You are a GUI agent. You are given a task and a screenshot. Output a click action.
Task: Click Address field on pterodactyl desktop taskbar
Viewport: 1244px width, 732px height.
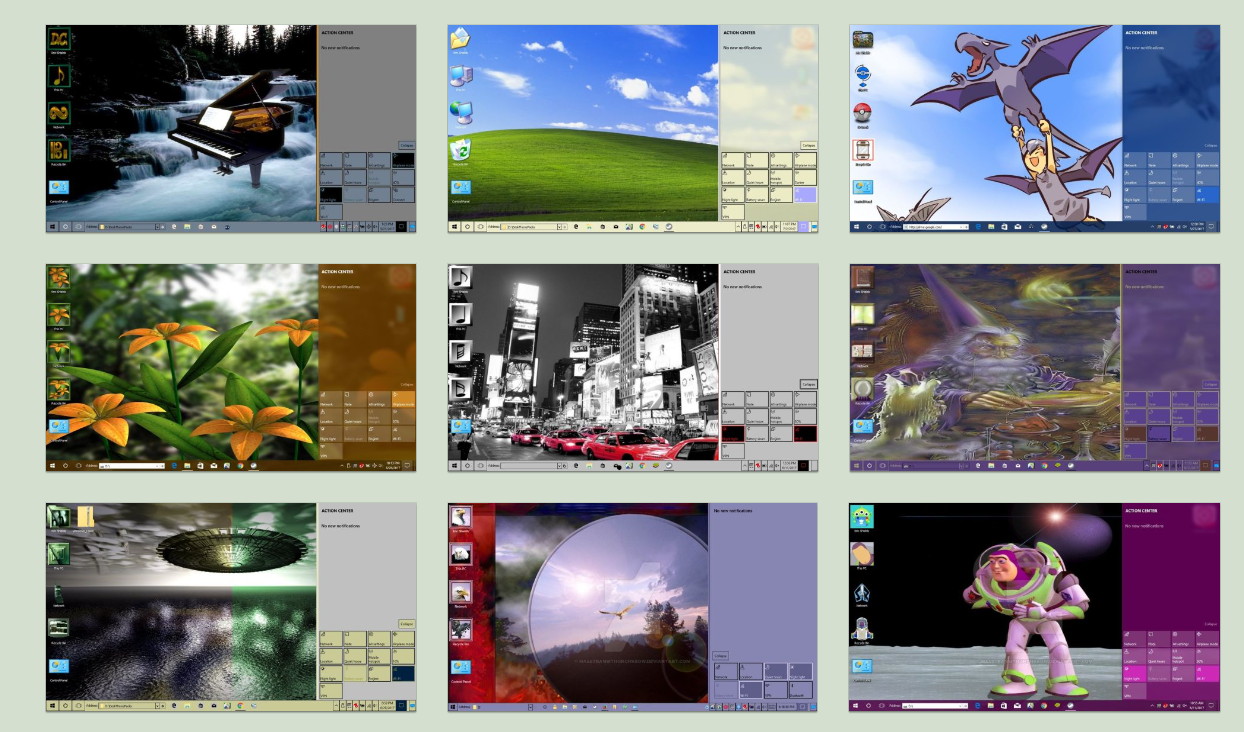pos(936,227)
